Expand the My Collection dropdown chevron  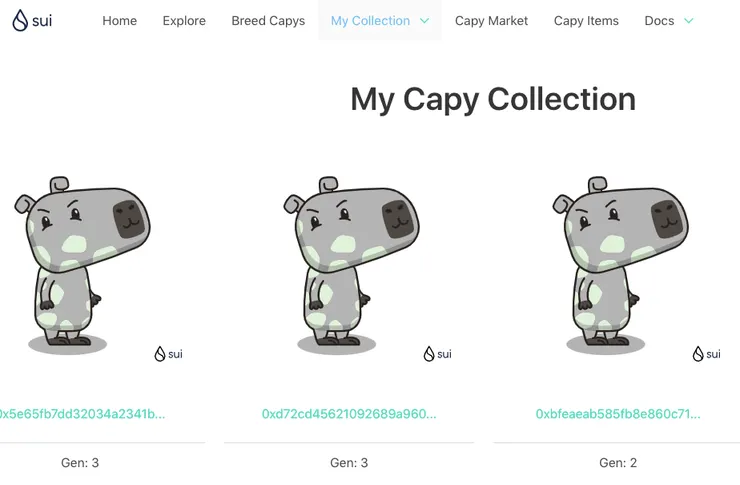(x=425, y=21)
